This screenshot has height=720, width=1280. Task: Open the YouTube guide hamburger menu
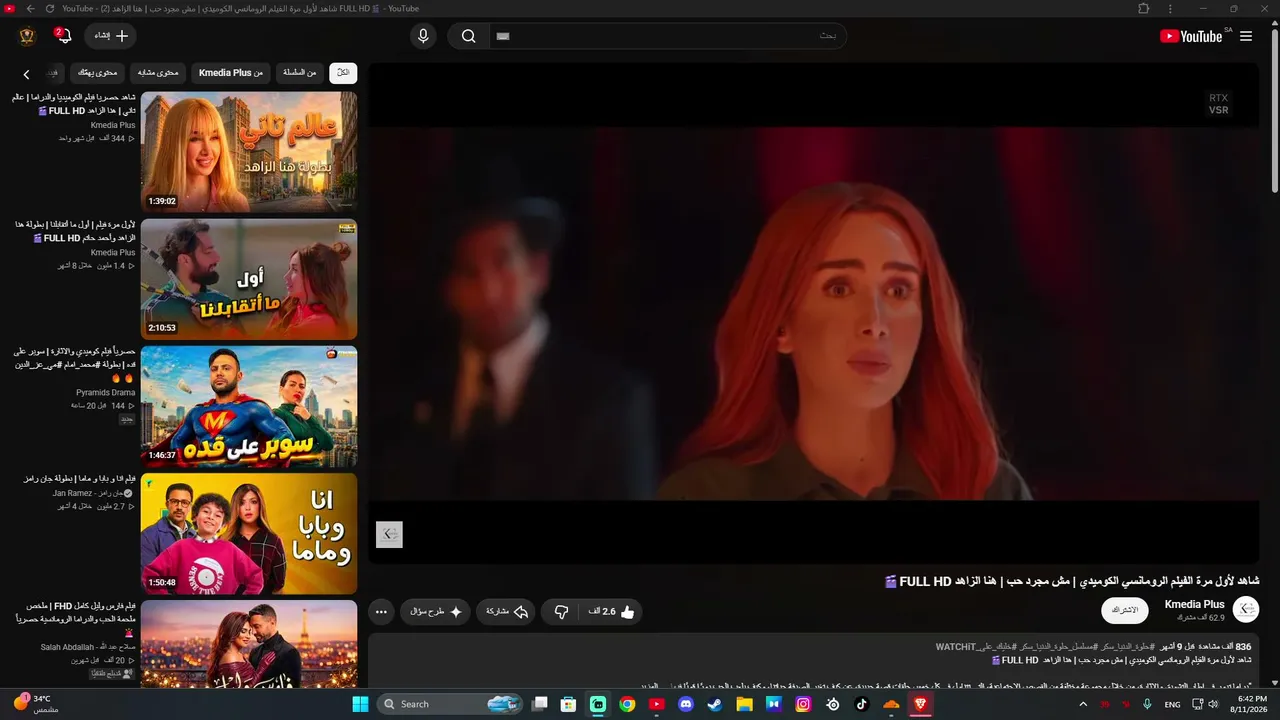click(1246, 36)
